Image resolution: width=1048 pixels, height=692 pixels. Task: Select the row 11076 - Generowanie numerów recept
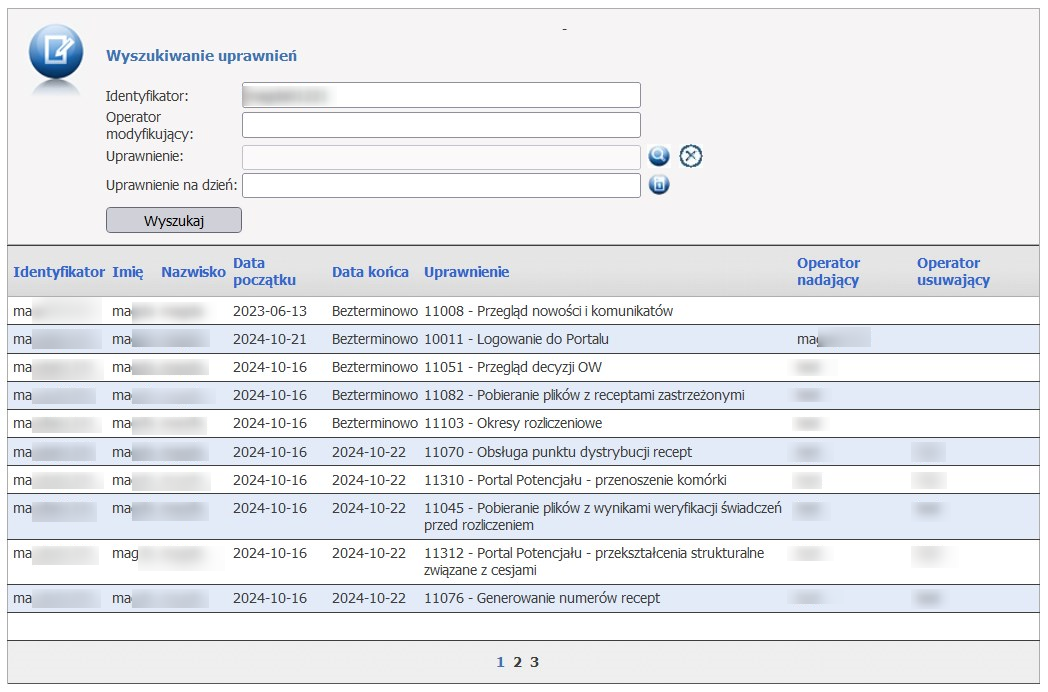(x=542, y=599)
